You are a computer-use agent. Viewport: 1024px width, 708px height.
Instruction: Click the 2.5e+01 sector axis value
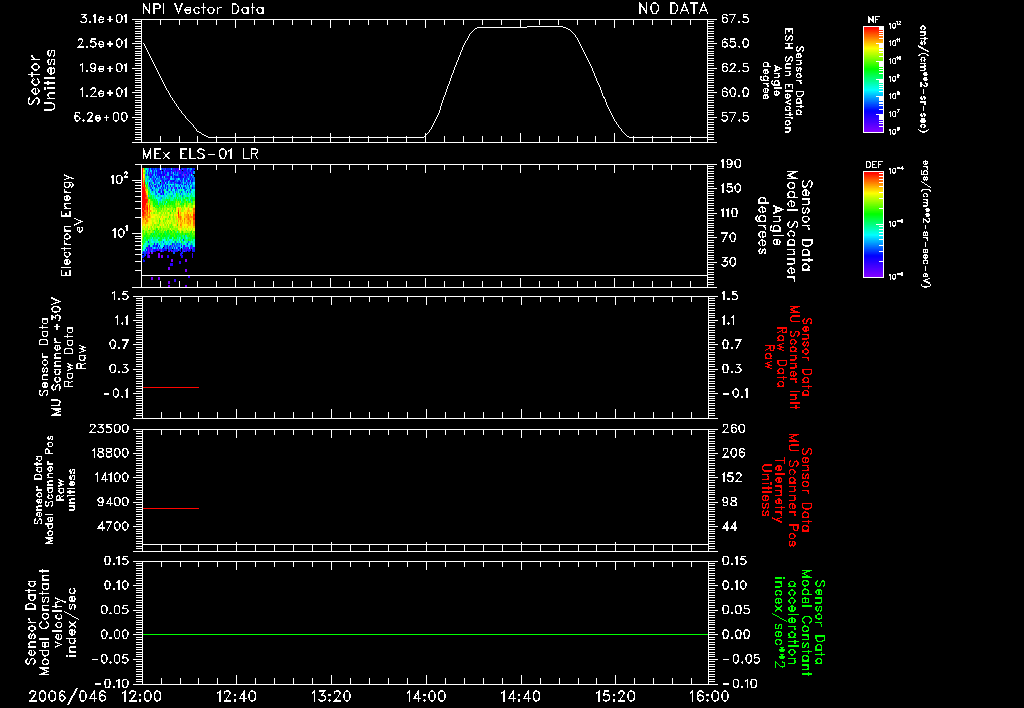point(104,43)
